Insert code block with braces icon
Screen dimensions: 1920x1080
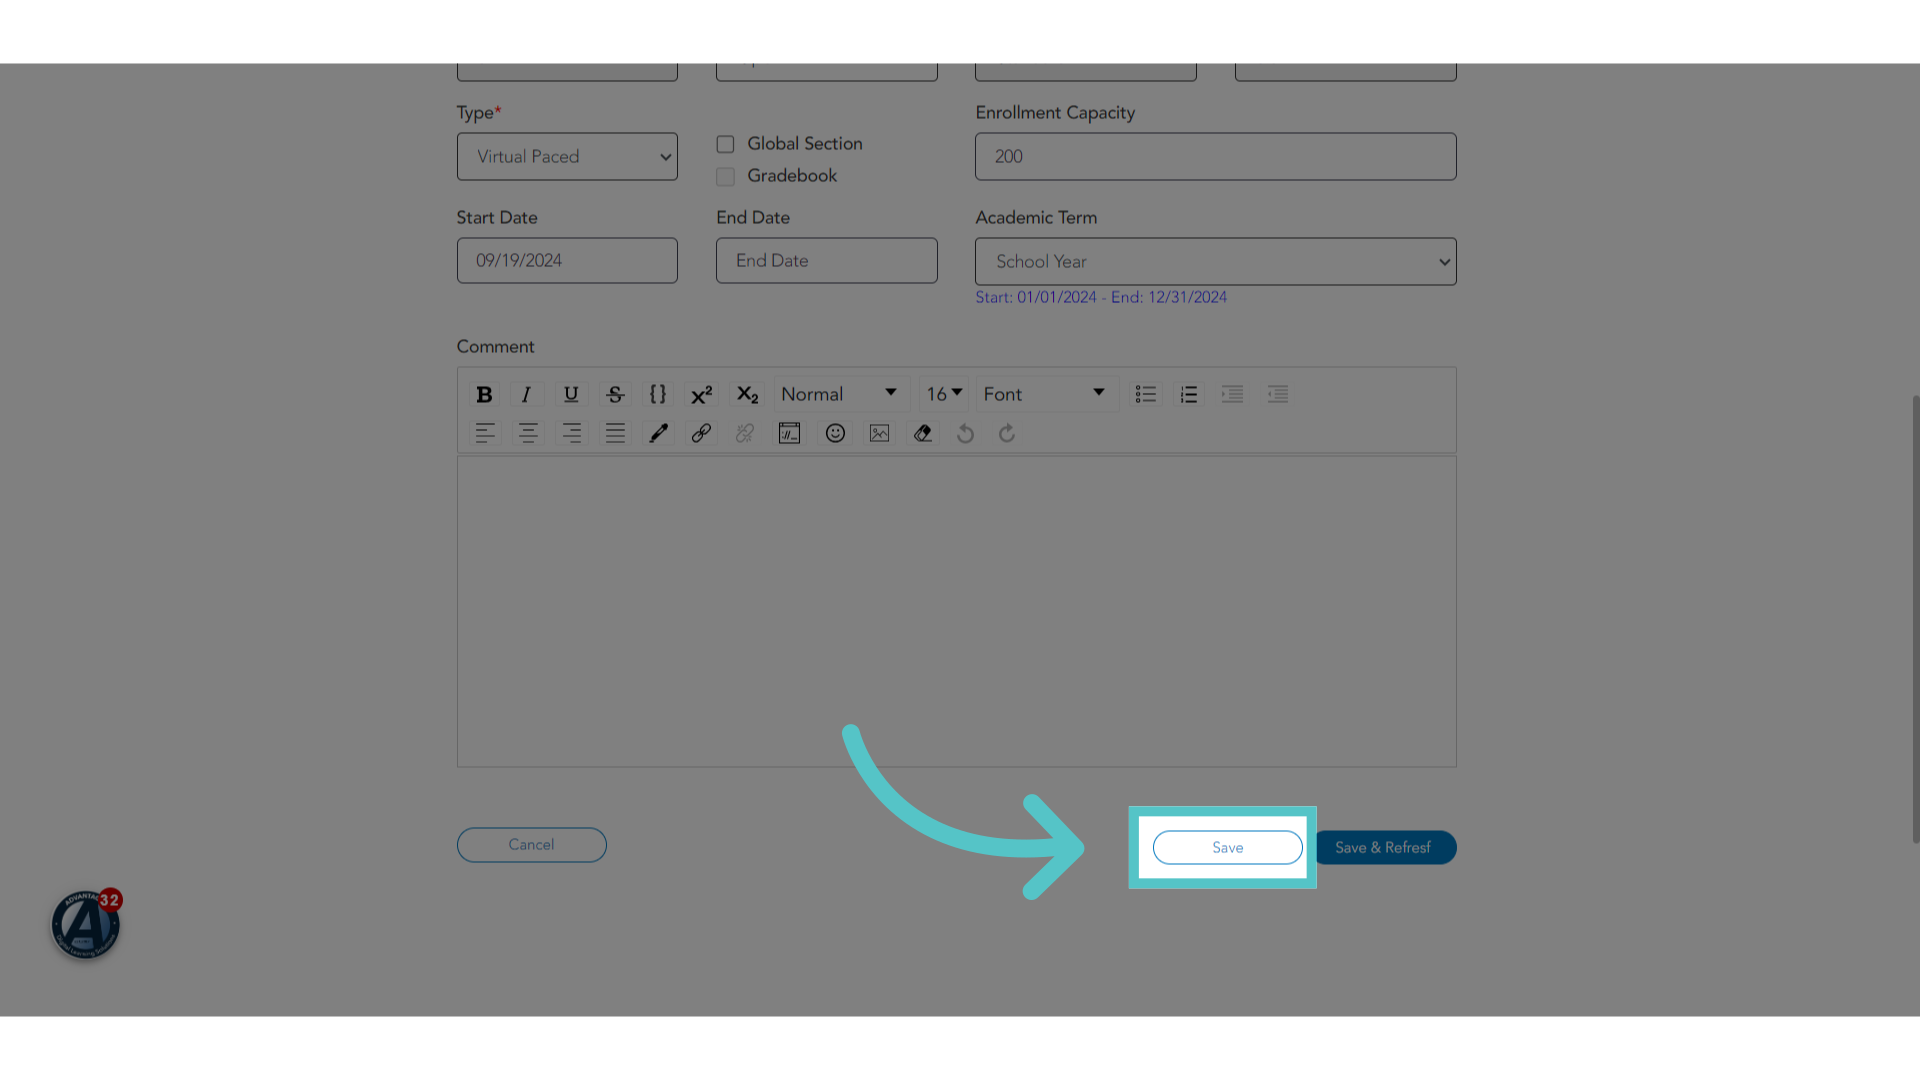pyautogui.click(x=658, y=394)
